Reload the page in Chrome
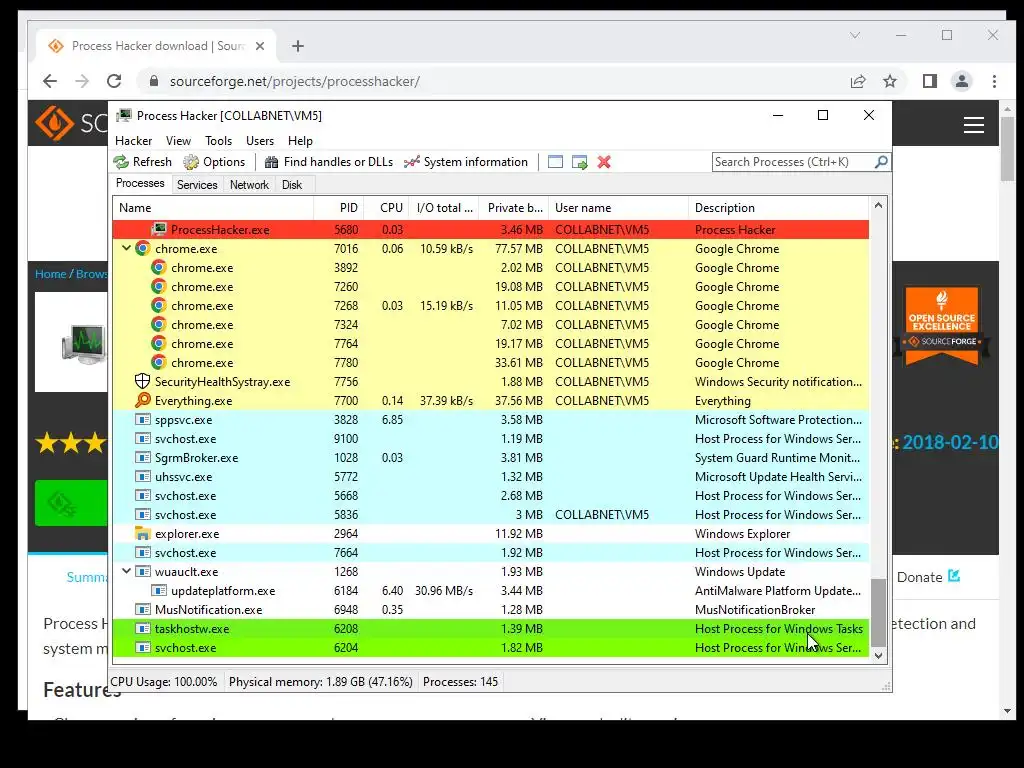1024x768 pixels. [x=114, y=81]
